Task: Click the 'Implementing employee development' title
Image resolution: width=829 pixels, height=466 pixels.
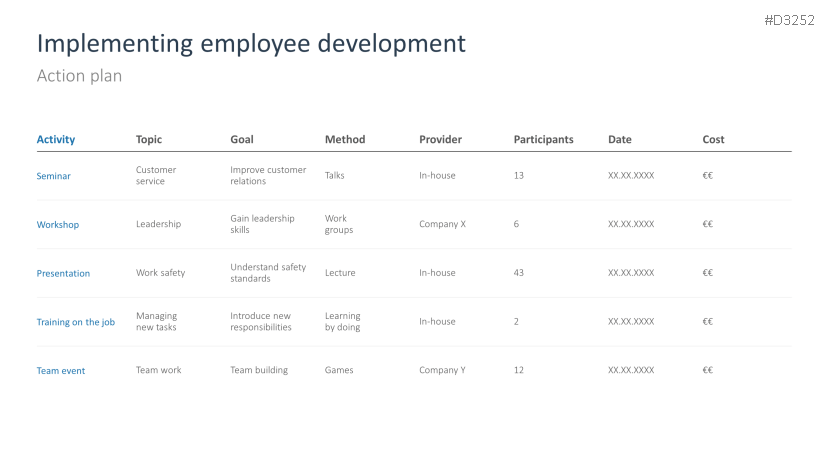Action: tap(251, 44)
